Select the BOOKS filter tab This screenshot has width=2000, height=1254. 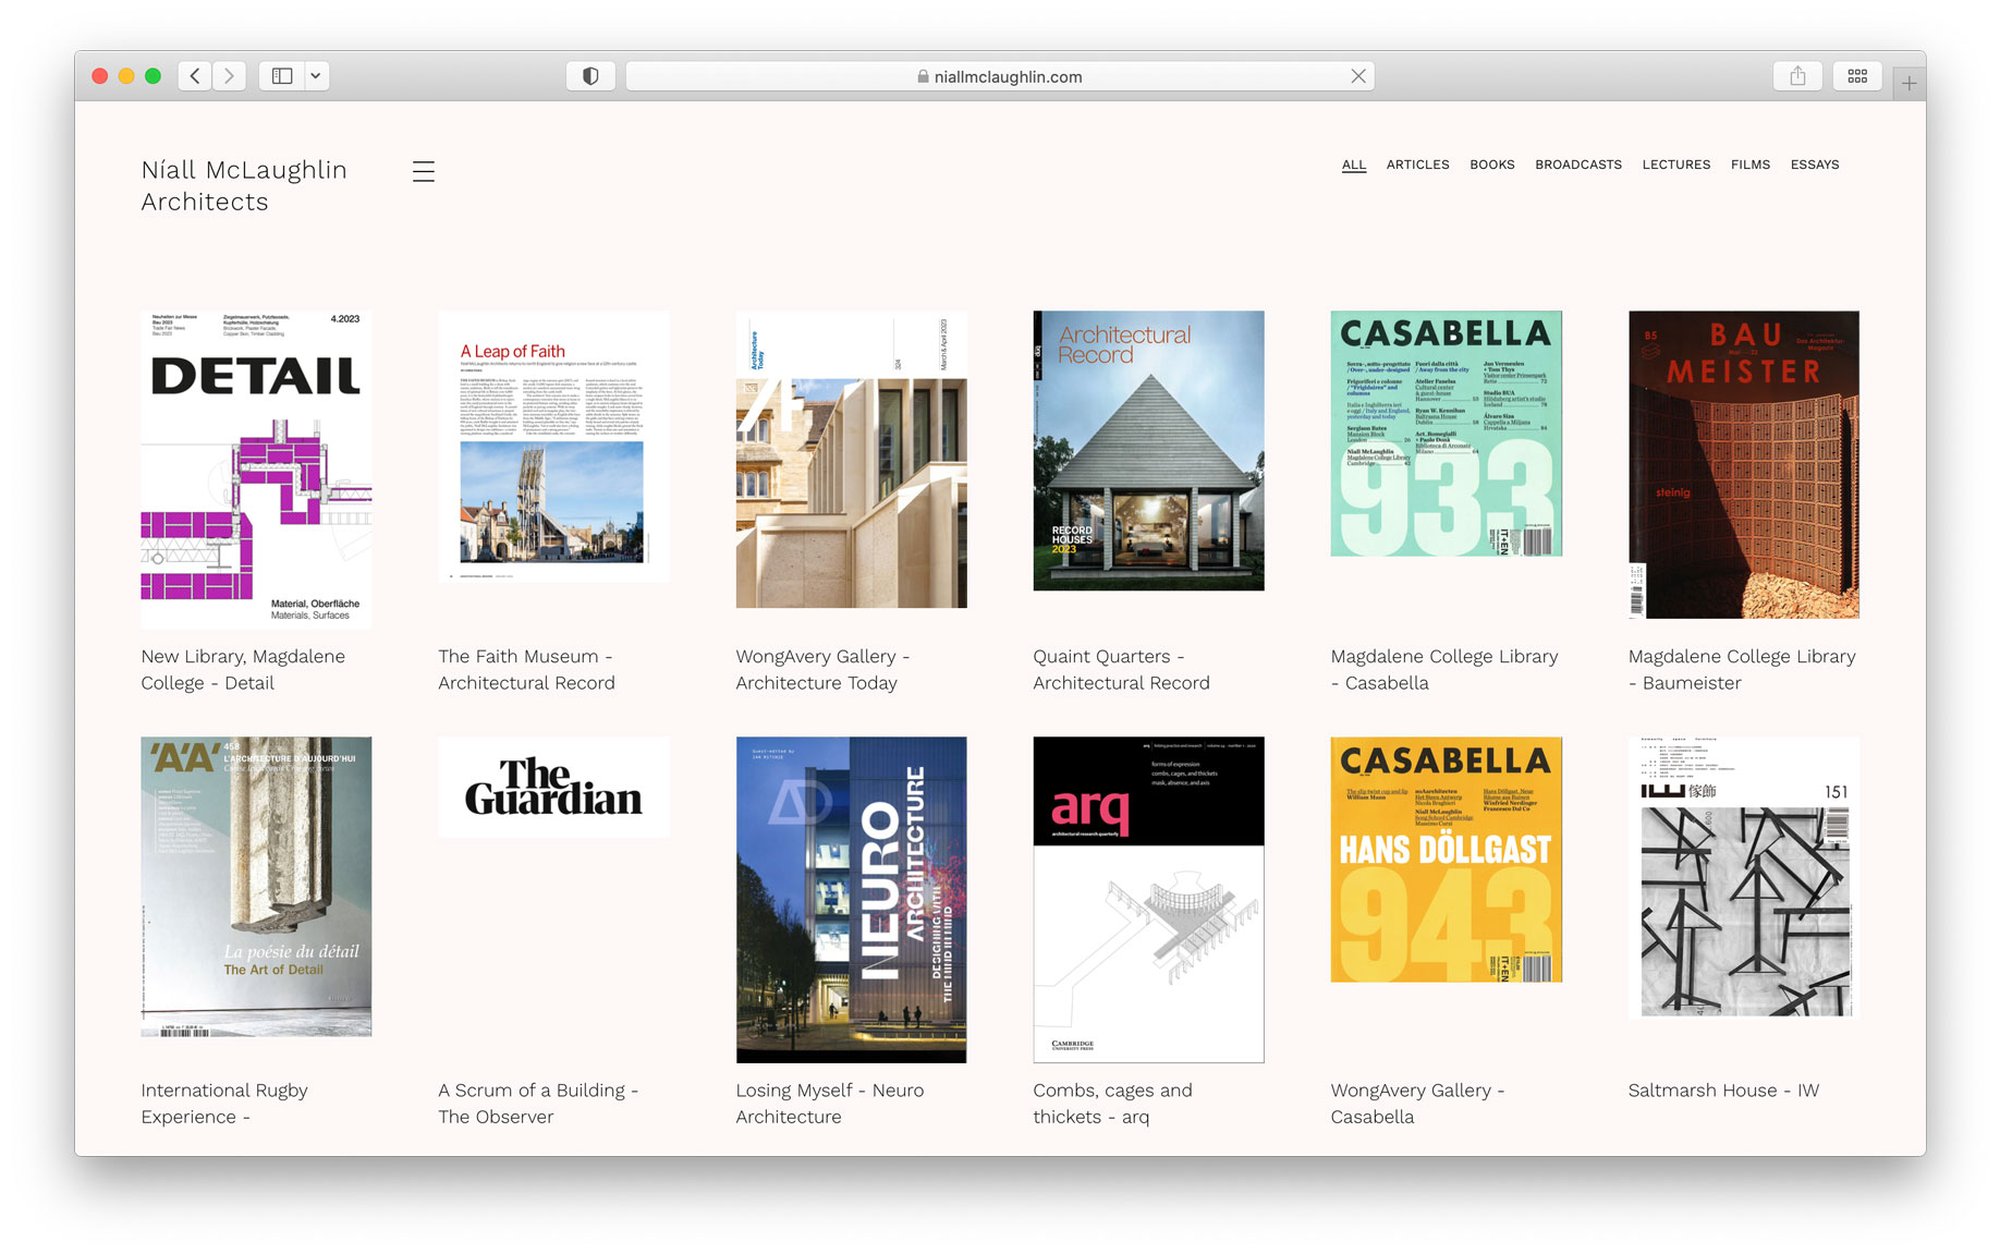click(1491, 164)
